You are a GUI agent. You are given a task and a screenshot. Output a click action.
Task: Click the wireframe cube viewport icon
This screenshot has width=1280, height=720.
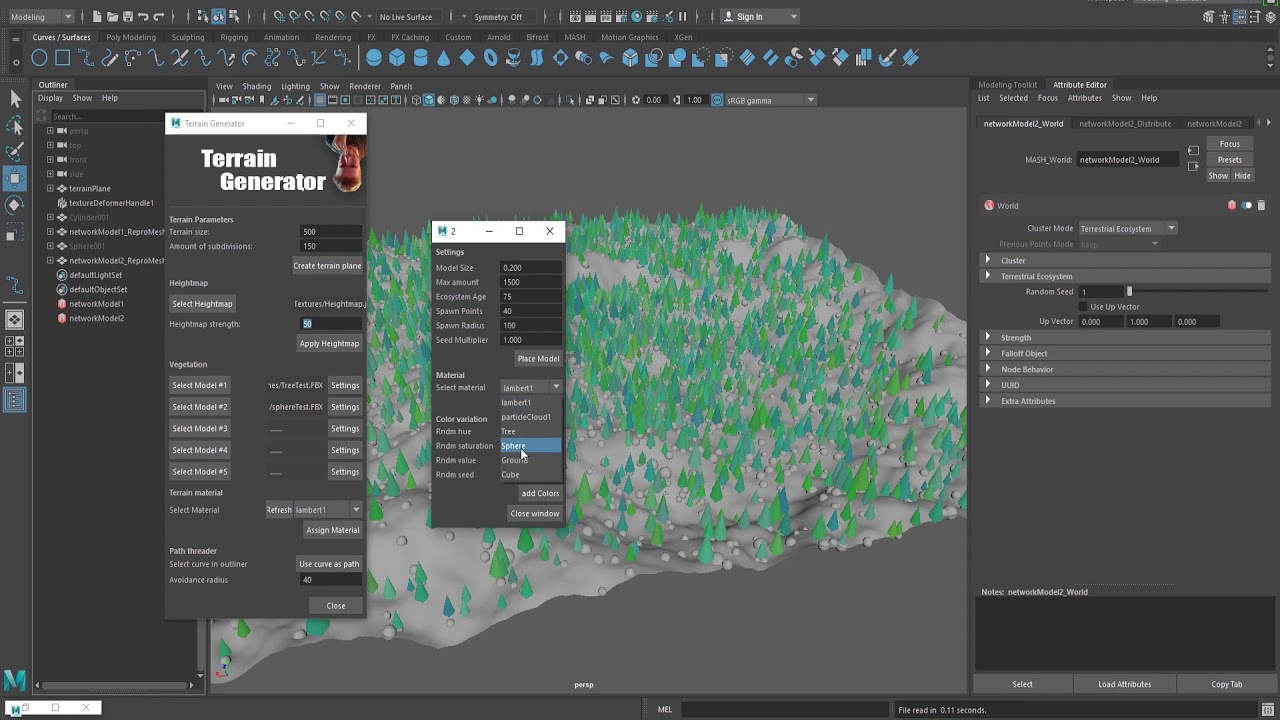coord(417,100)
